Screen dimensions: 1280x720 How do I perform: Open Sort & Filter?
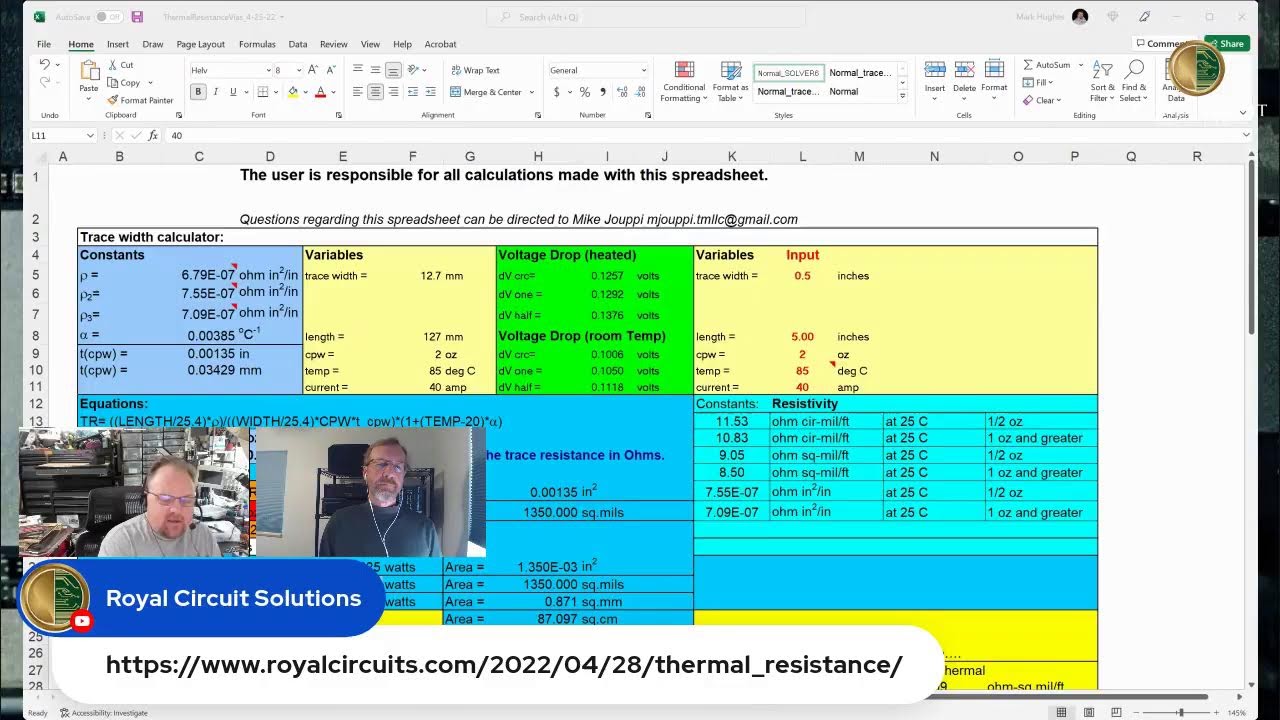click(x=1101, y=81)
